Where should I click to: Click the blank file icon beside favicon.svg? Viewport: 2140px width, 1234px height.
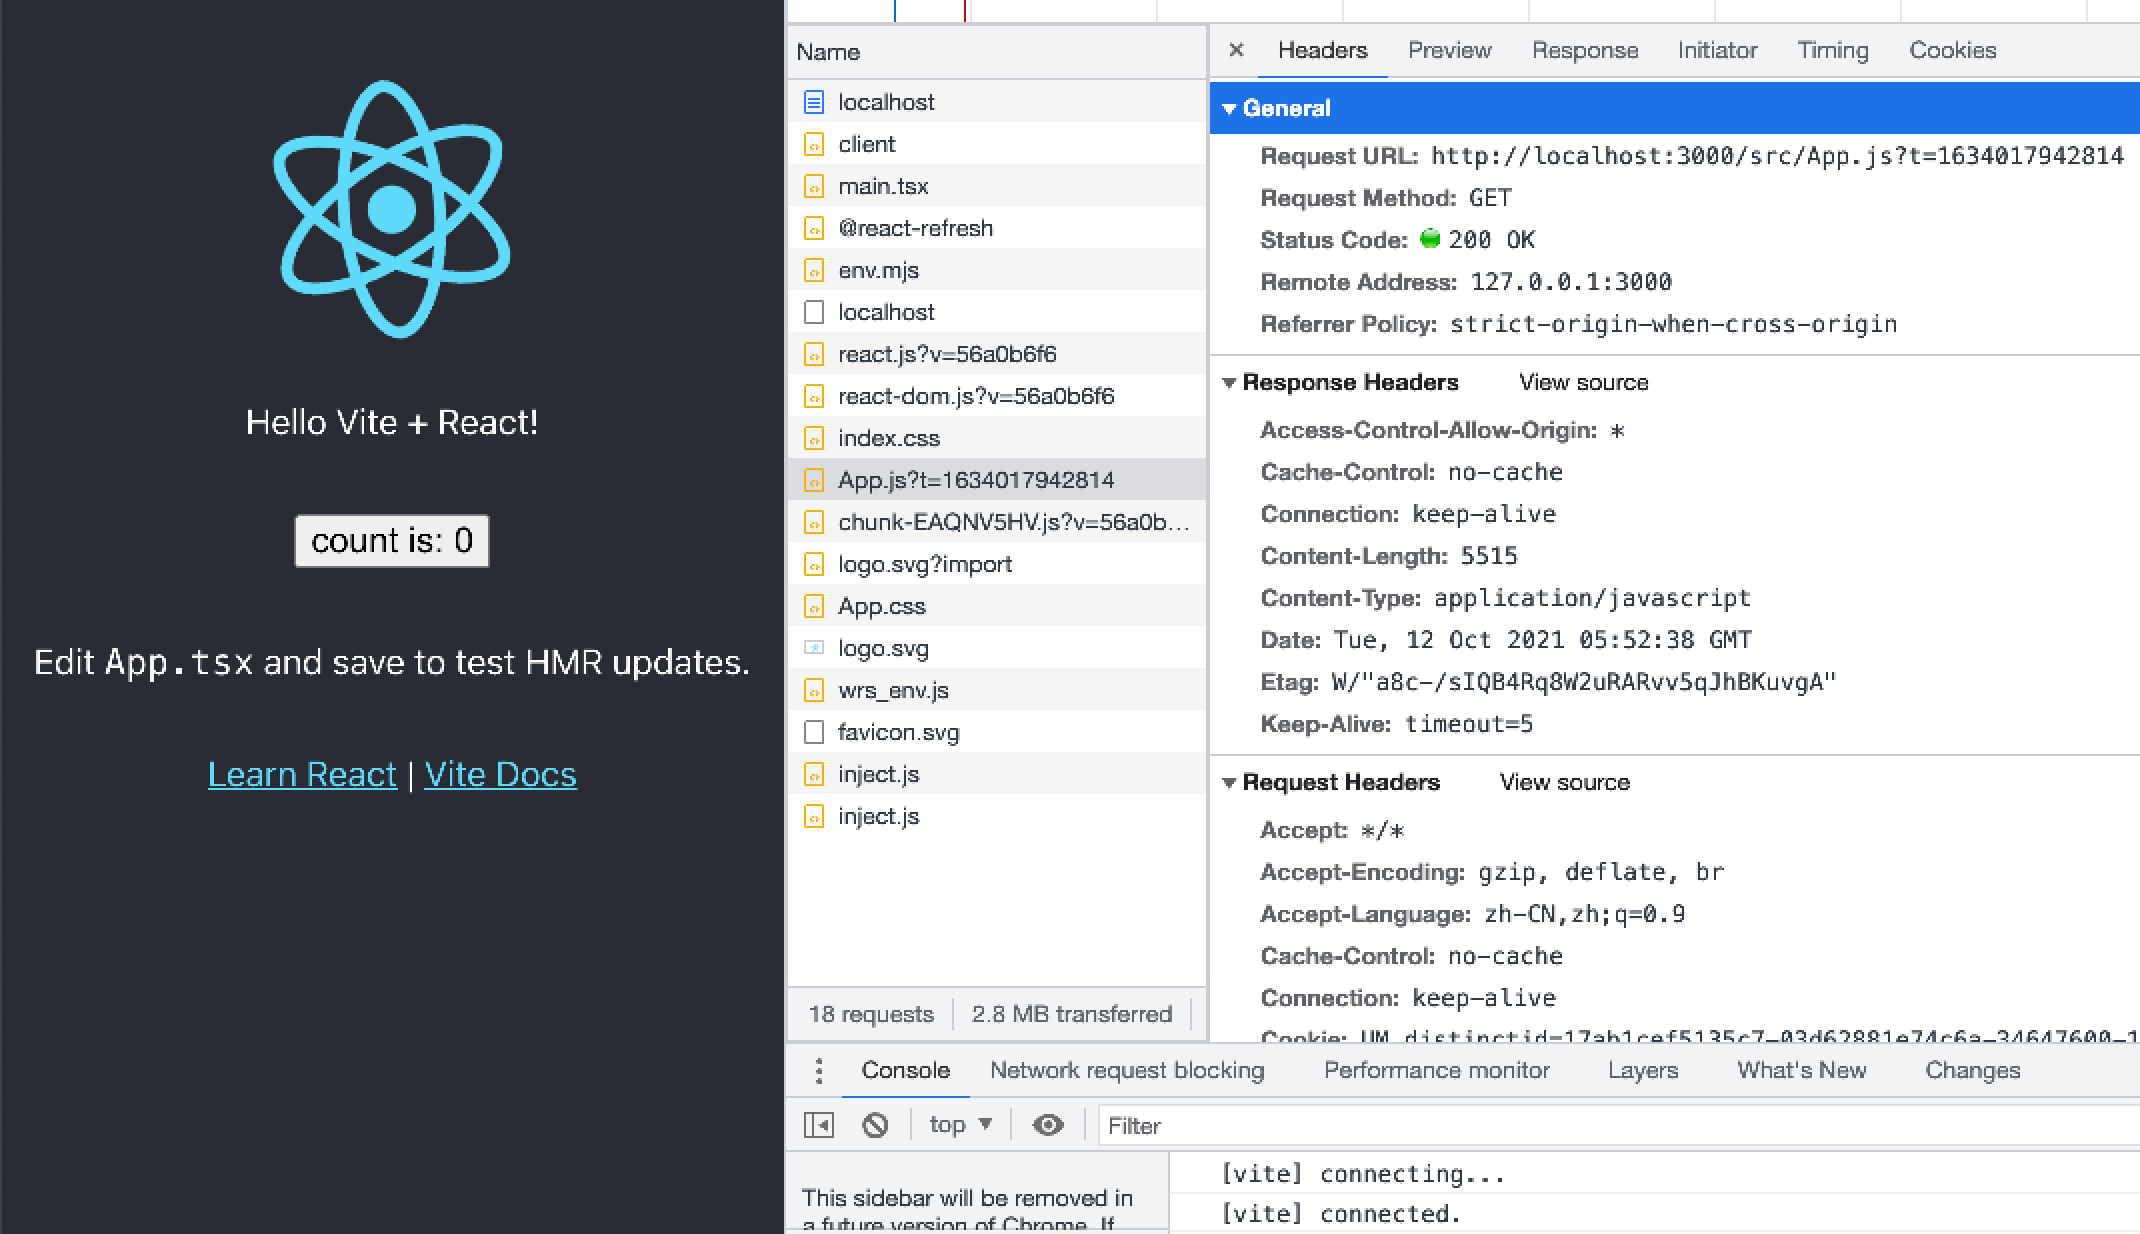coord(814,732)
